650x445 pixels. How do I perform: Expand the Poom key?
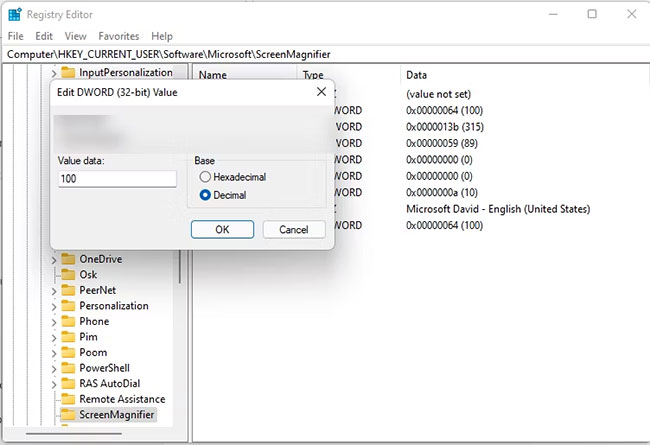[54, 354]
